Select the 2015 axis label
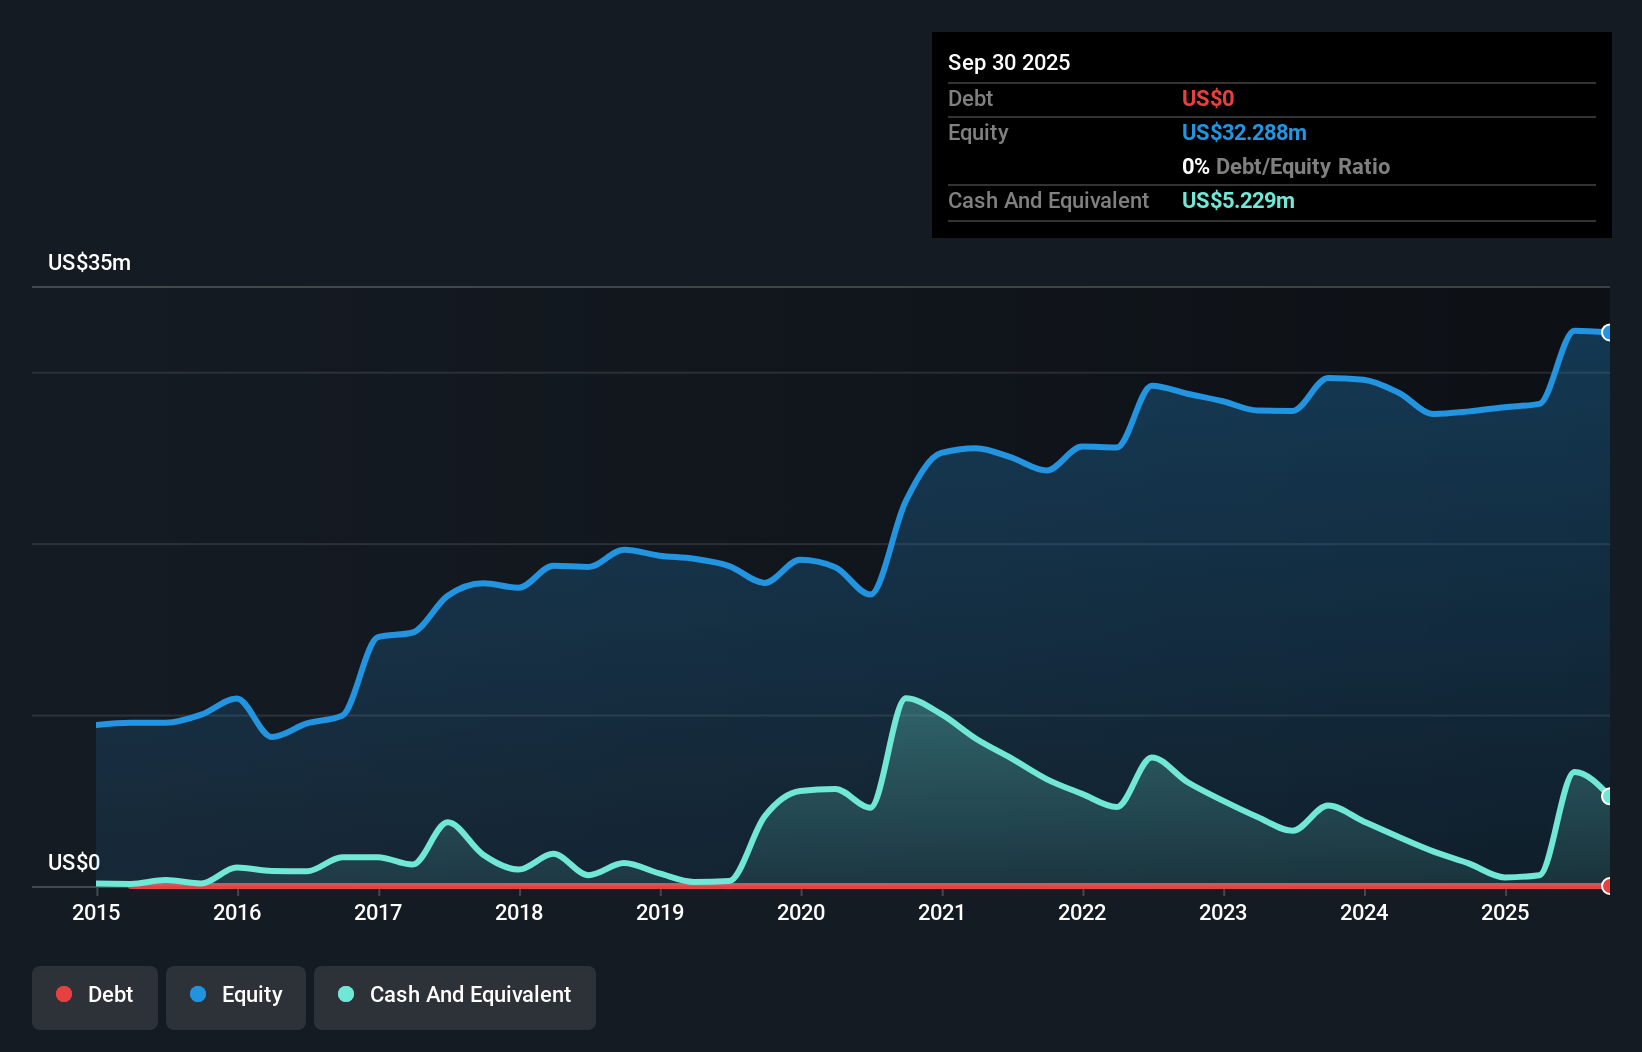This screenshot has height=1052, width=1642. pos(95,913)
